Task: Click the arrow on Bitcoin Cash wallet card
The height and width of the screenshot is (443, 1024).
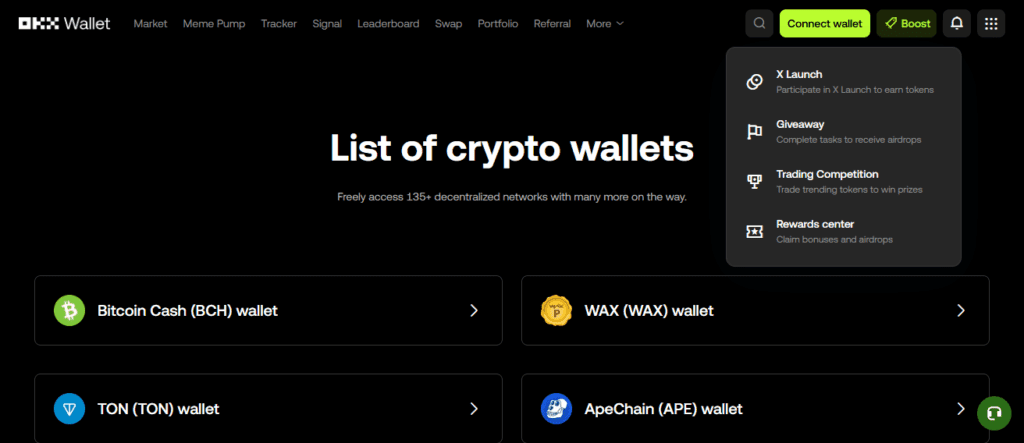Action: click(x=474, y=311)
